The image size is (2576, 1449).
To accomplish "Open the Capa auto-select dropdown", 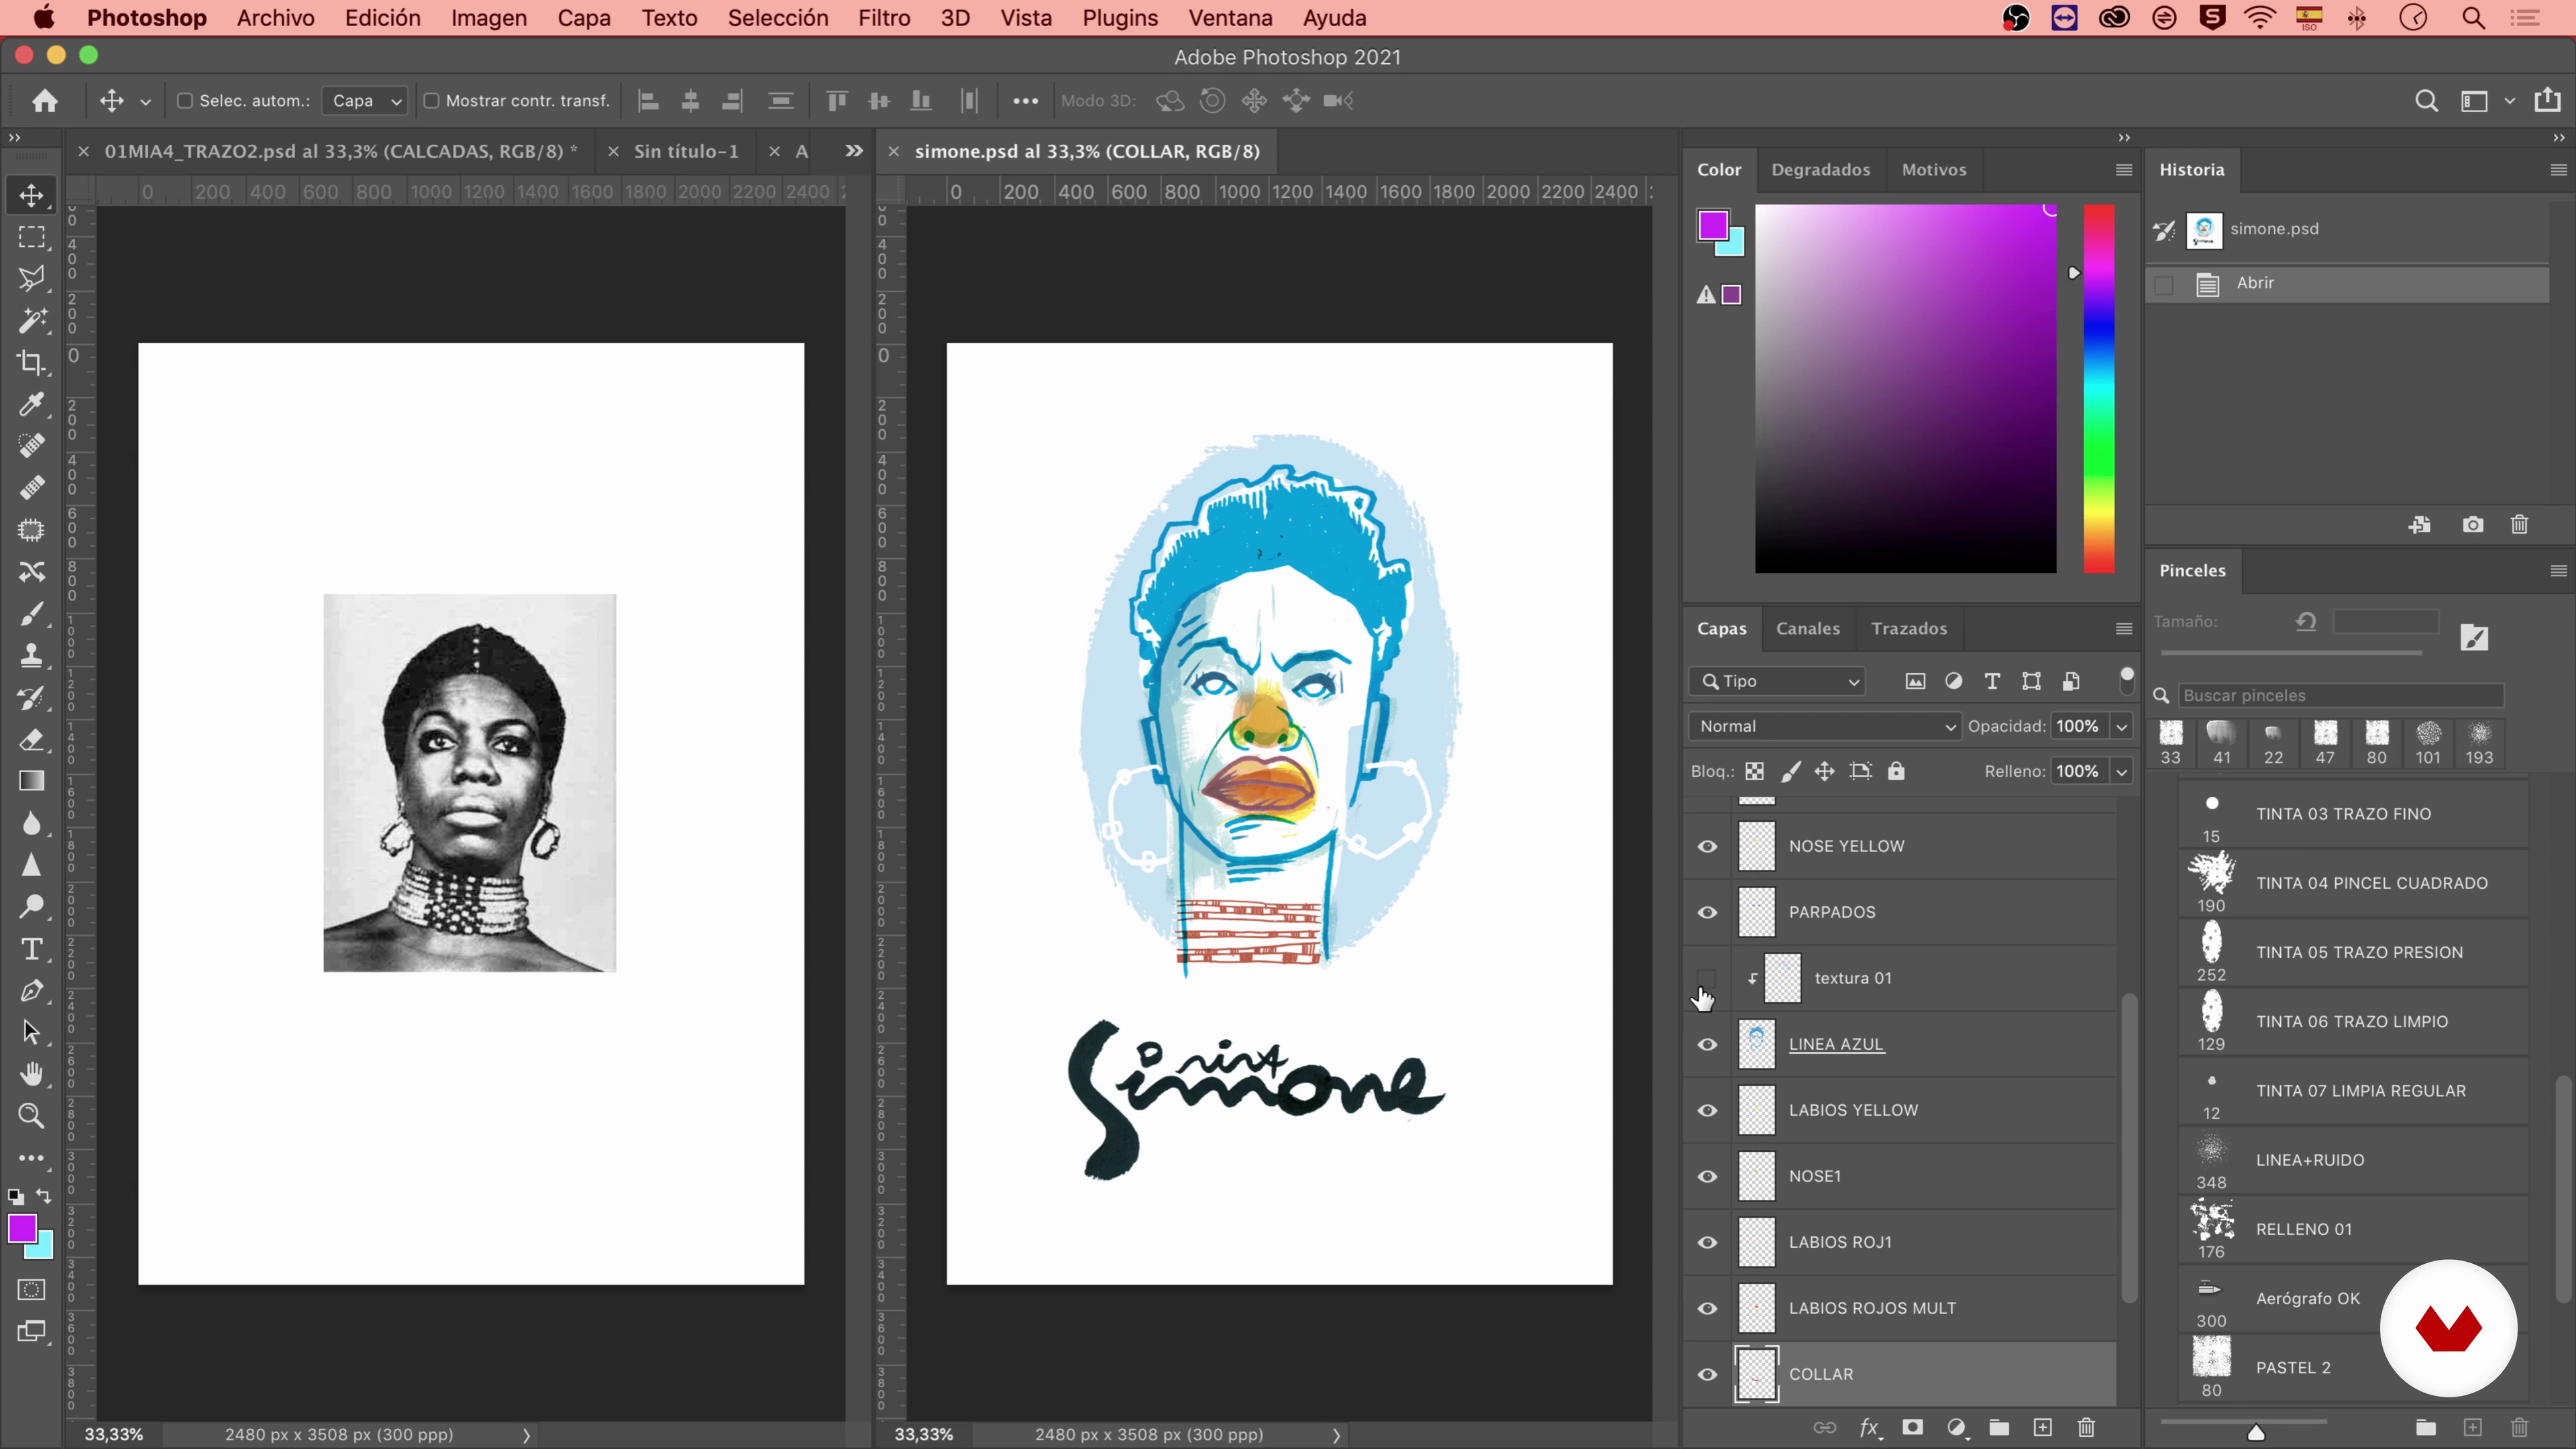I will [365, 100].
